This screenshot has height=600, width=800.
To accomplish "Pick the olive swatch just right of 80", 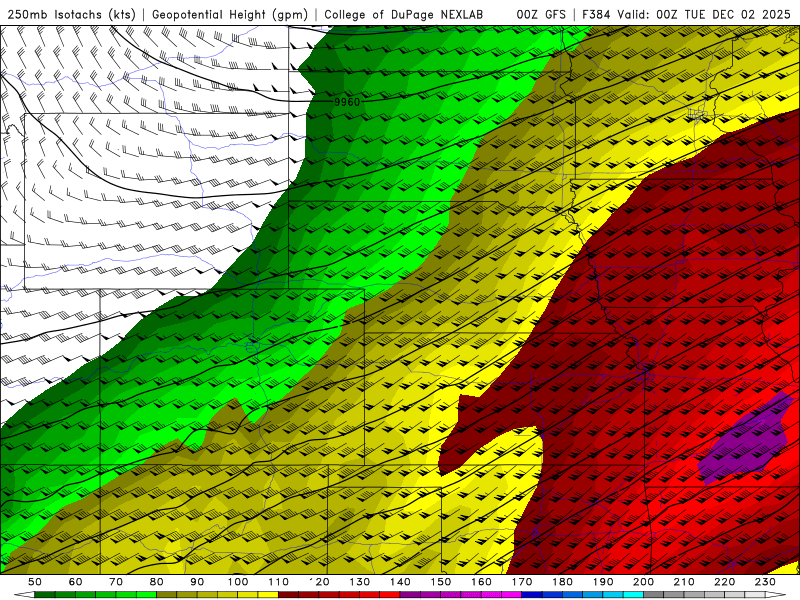I will coord(167,595).
